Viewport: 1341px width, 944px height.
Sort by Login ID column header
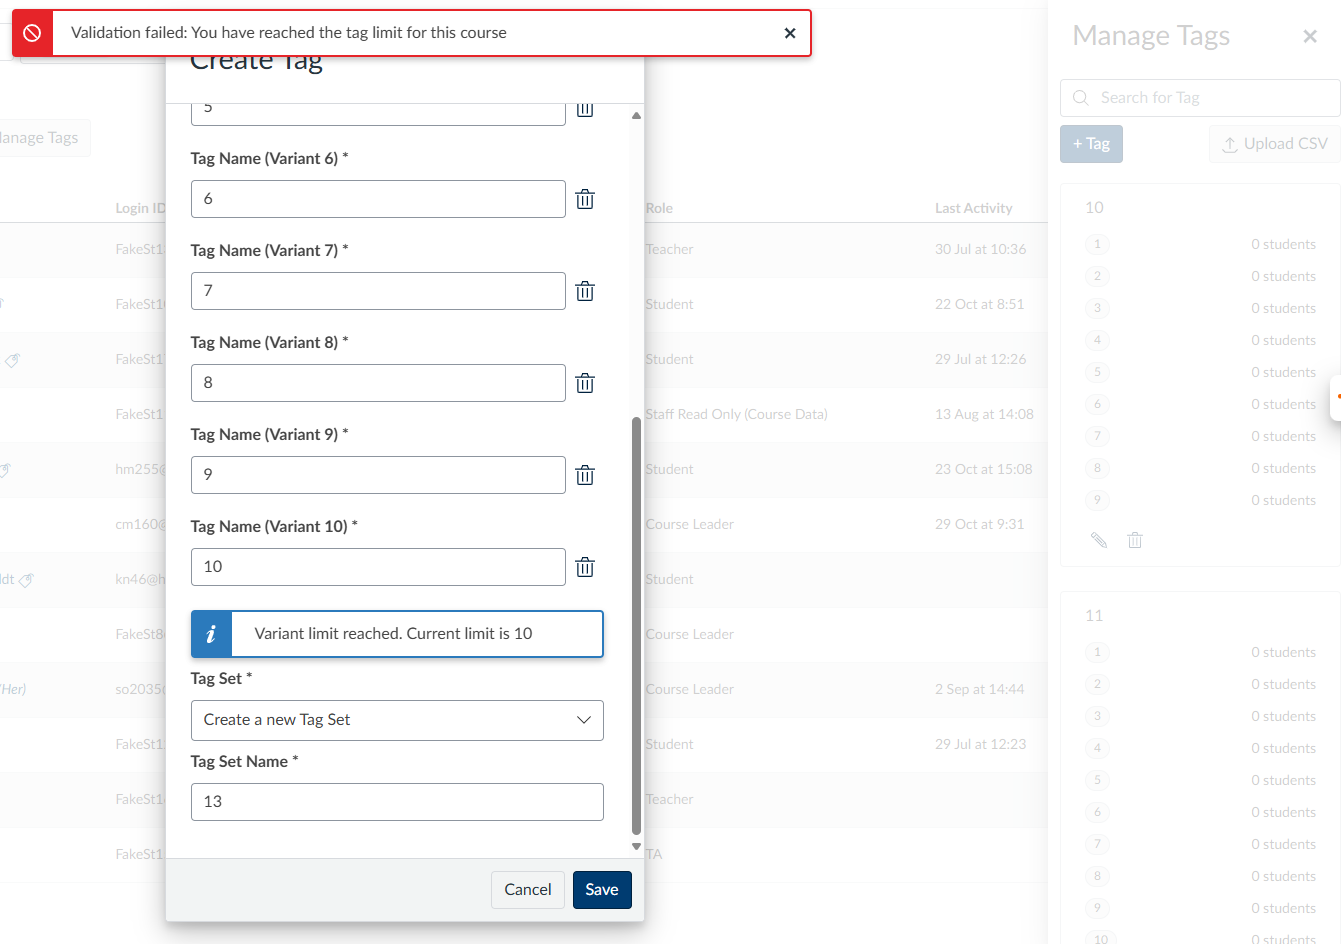140,208
